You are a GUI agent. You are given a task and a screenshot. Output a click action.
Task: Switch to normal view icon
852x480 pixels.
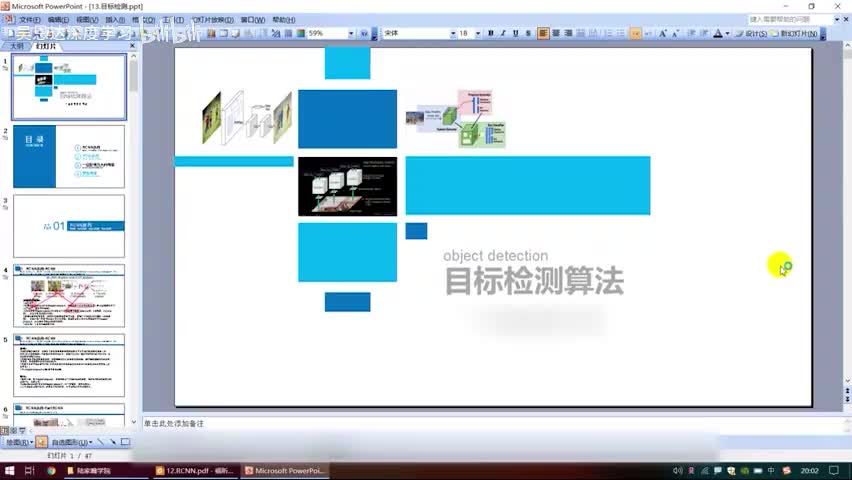coord(5,430)
